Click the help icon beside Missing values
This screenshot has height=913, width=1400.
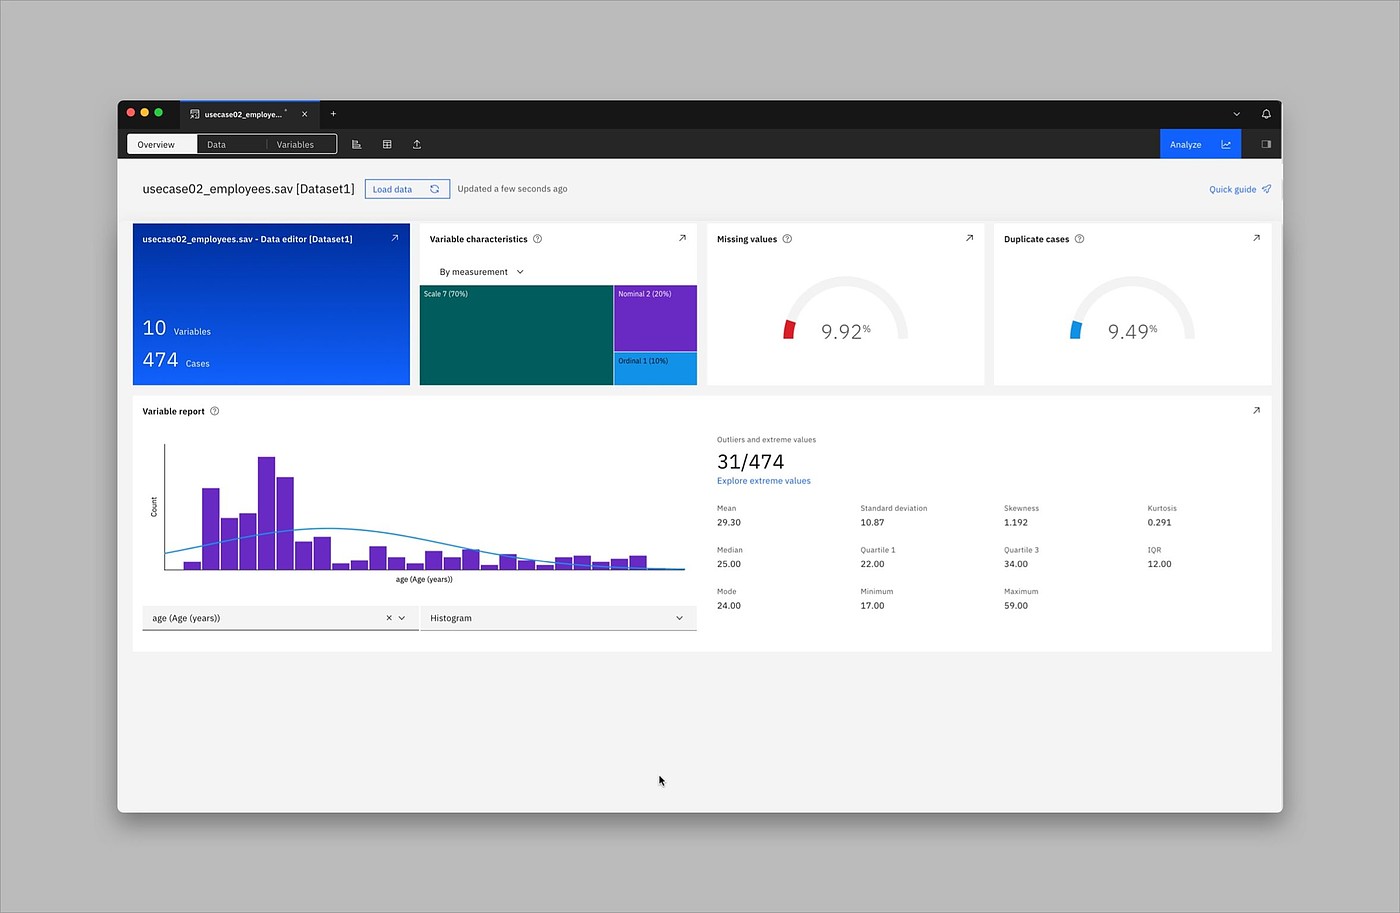click(x=787, y=239)
